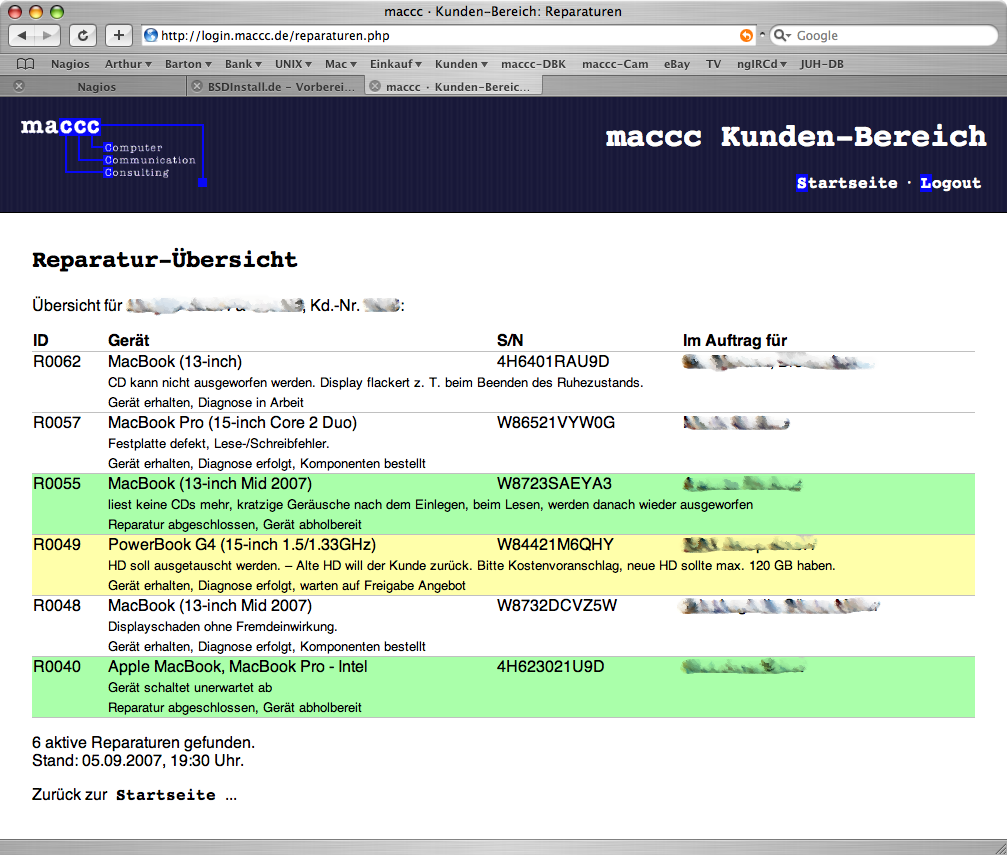Open the Show All Bookmarks book icon
1007x855 pixels.
click(x=26, y=64)
